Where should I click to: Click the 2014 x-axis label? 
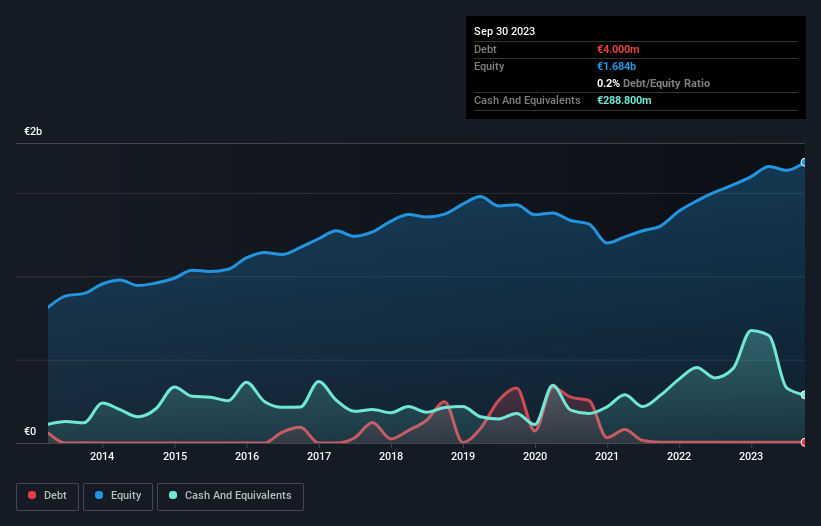102,457
